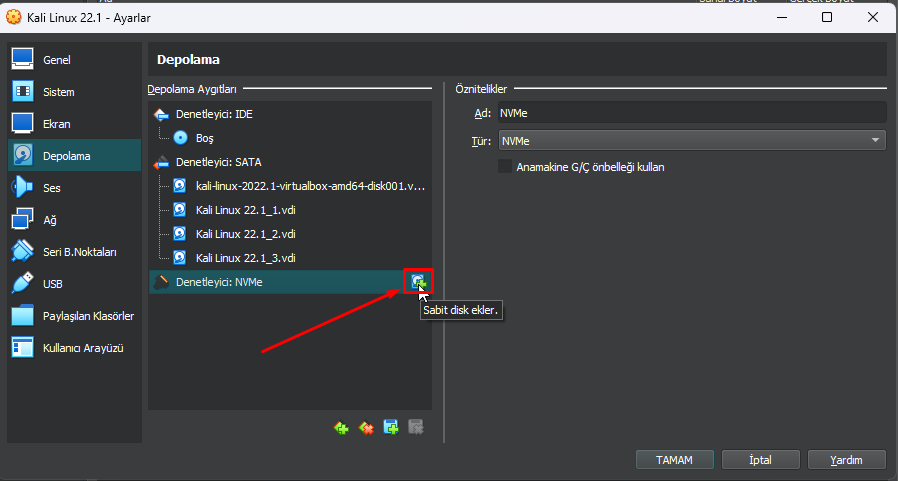The height and width of the screenshot is (481, 898).
Task: Minimize the Ayarlar settings window
Action: point(782,17)
